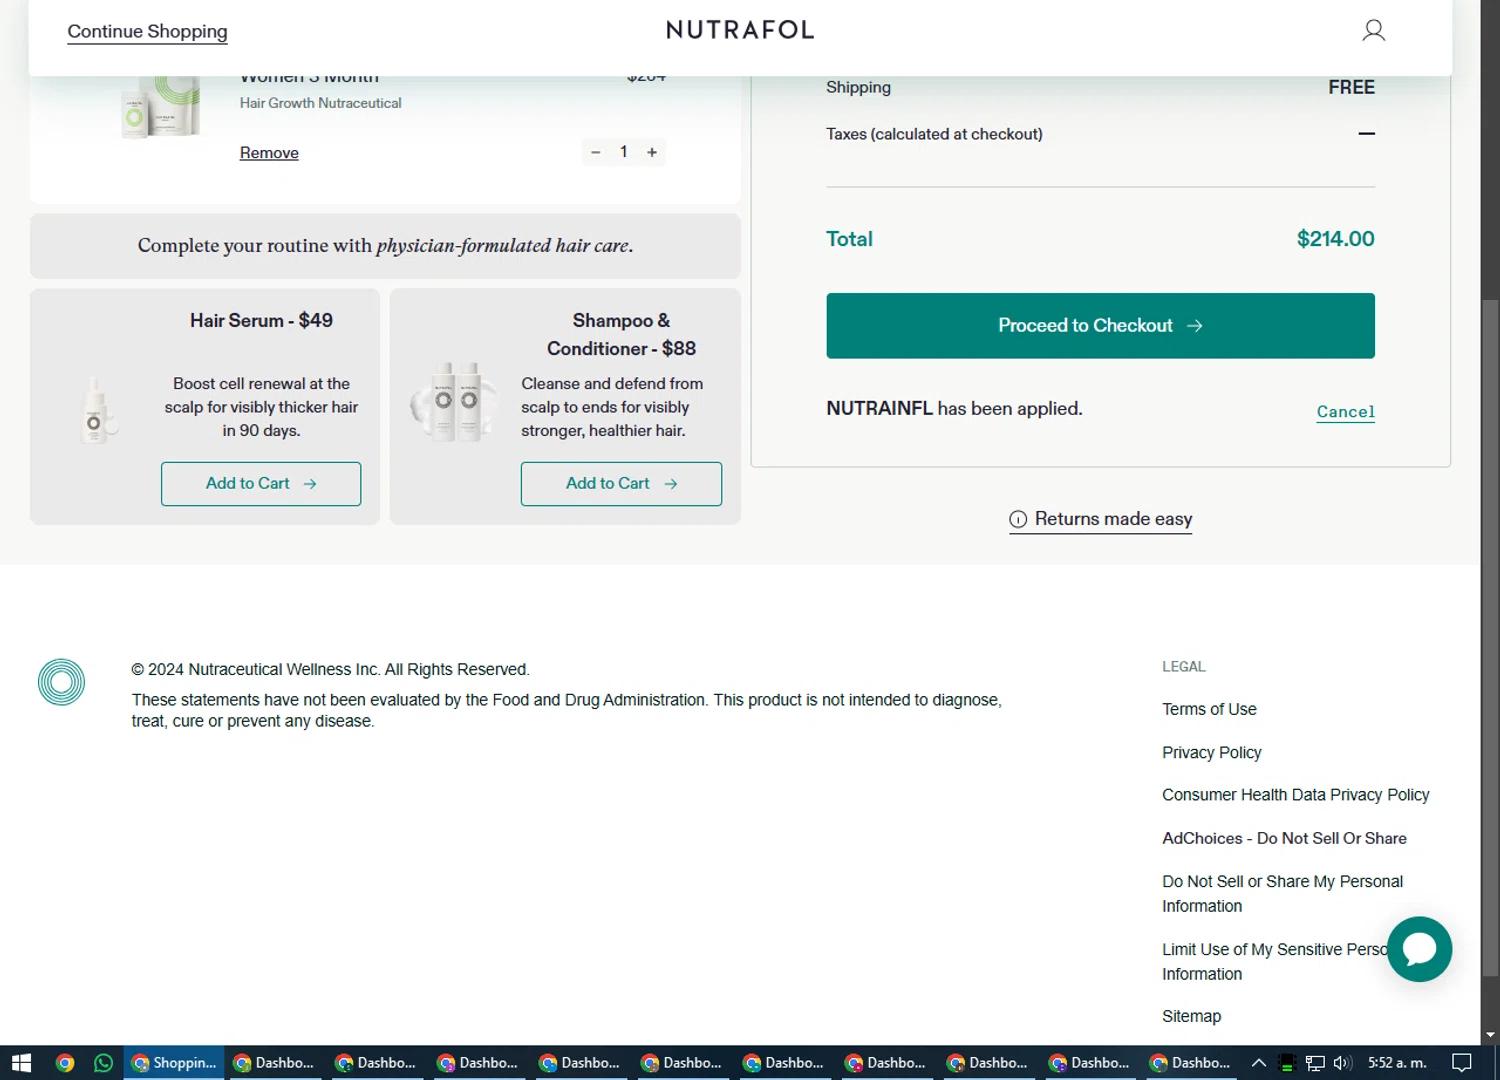Screen dimensions: 1500x1080
Task: Open the account profile icon
Action: tap(1373, 30)
